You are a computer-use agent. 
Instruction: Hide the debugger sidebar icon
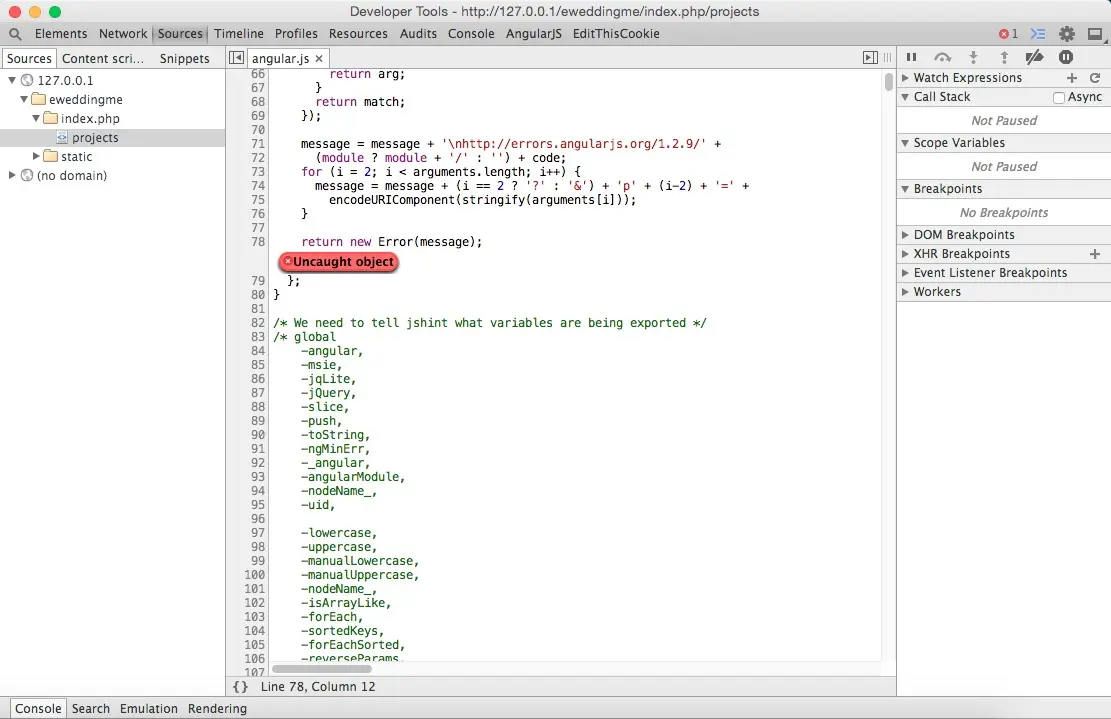(870, 58)
